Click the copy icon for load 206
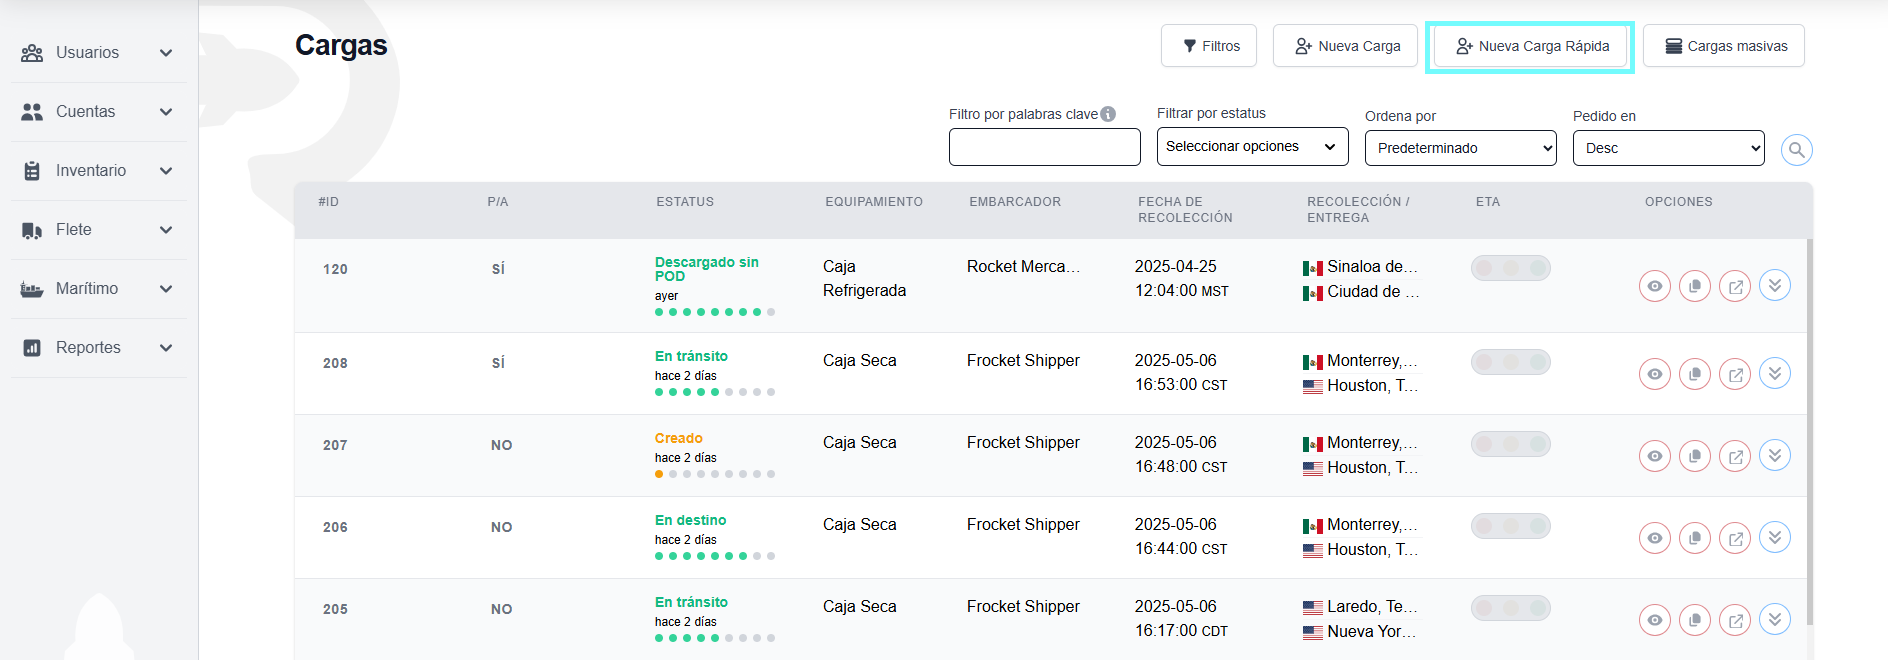1888x660 pixels. [x=1694, y=538]
